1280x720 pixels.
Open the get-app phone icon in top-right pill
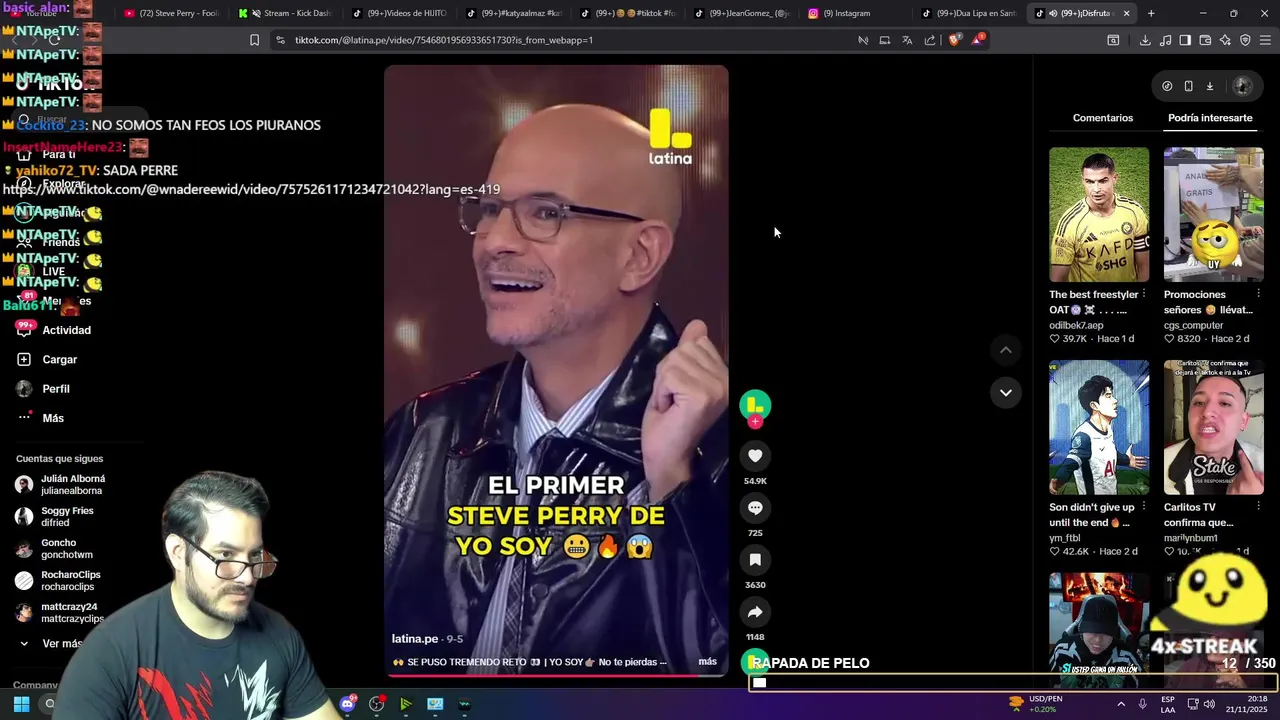(x=1188, y=86)
